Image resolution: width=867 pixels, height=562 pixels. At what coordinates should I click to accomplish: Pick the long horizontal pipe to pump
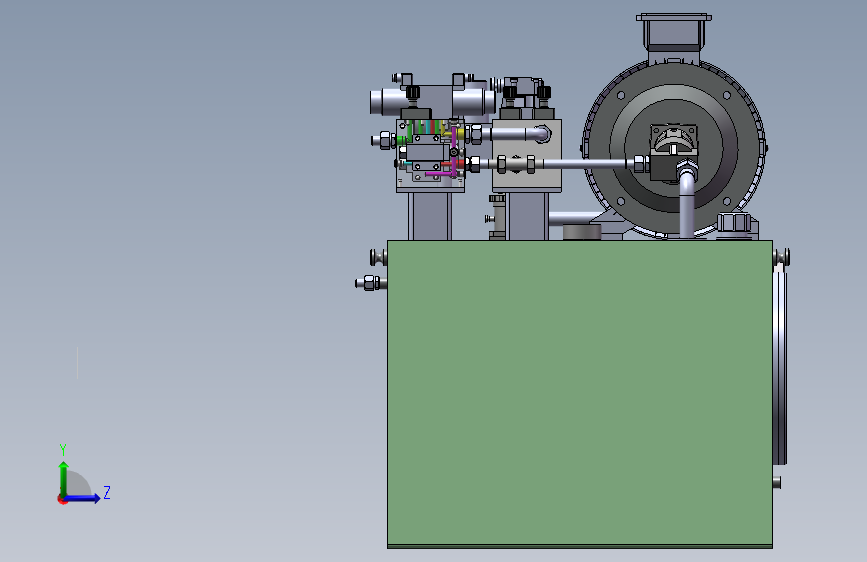[586, 164]
